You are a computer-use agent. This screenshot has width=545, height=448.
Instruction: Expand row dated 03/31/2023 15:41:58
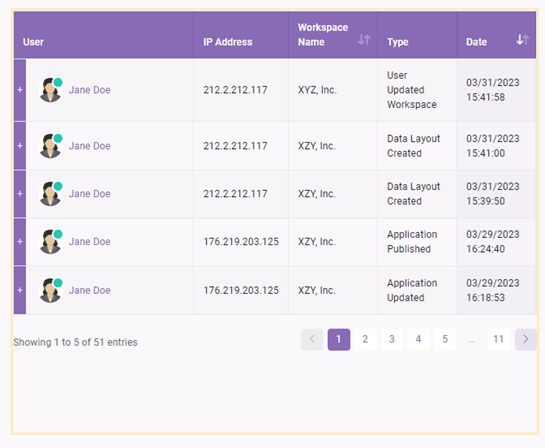(20, 90)
